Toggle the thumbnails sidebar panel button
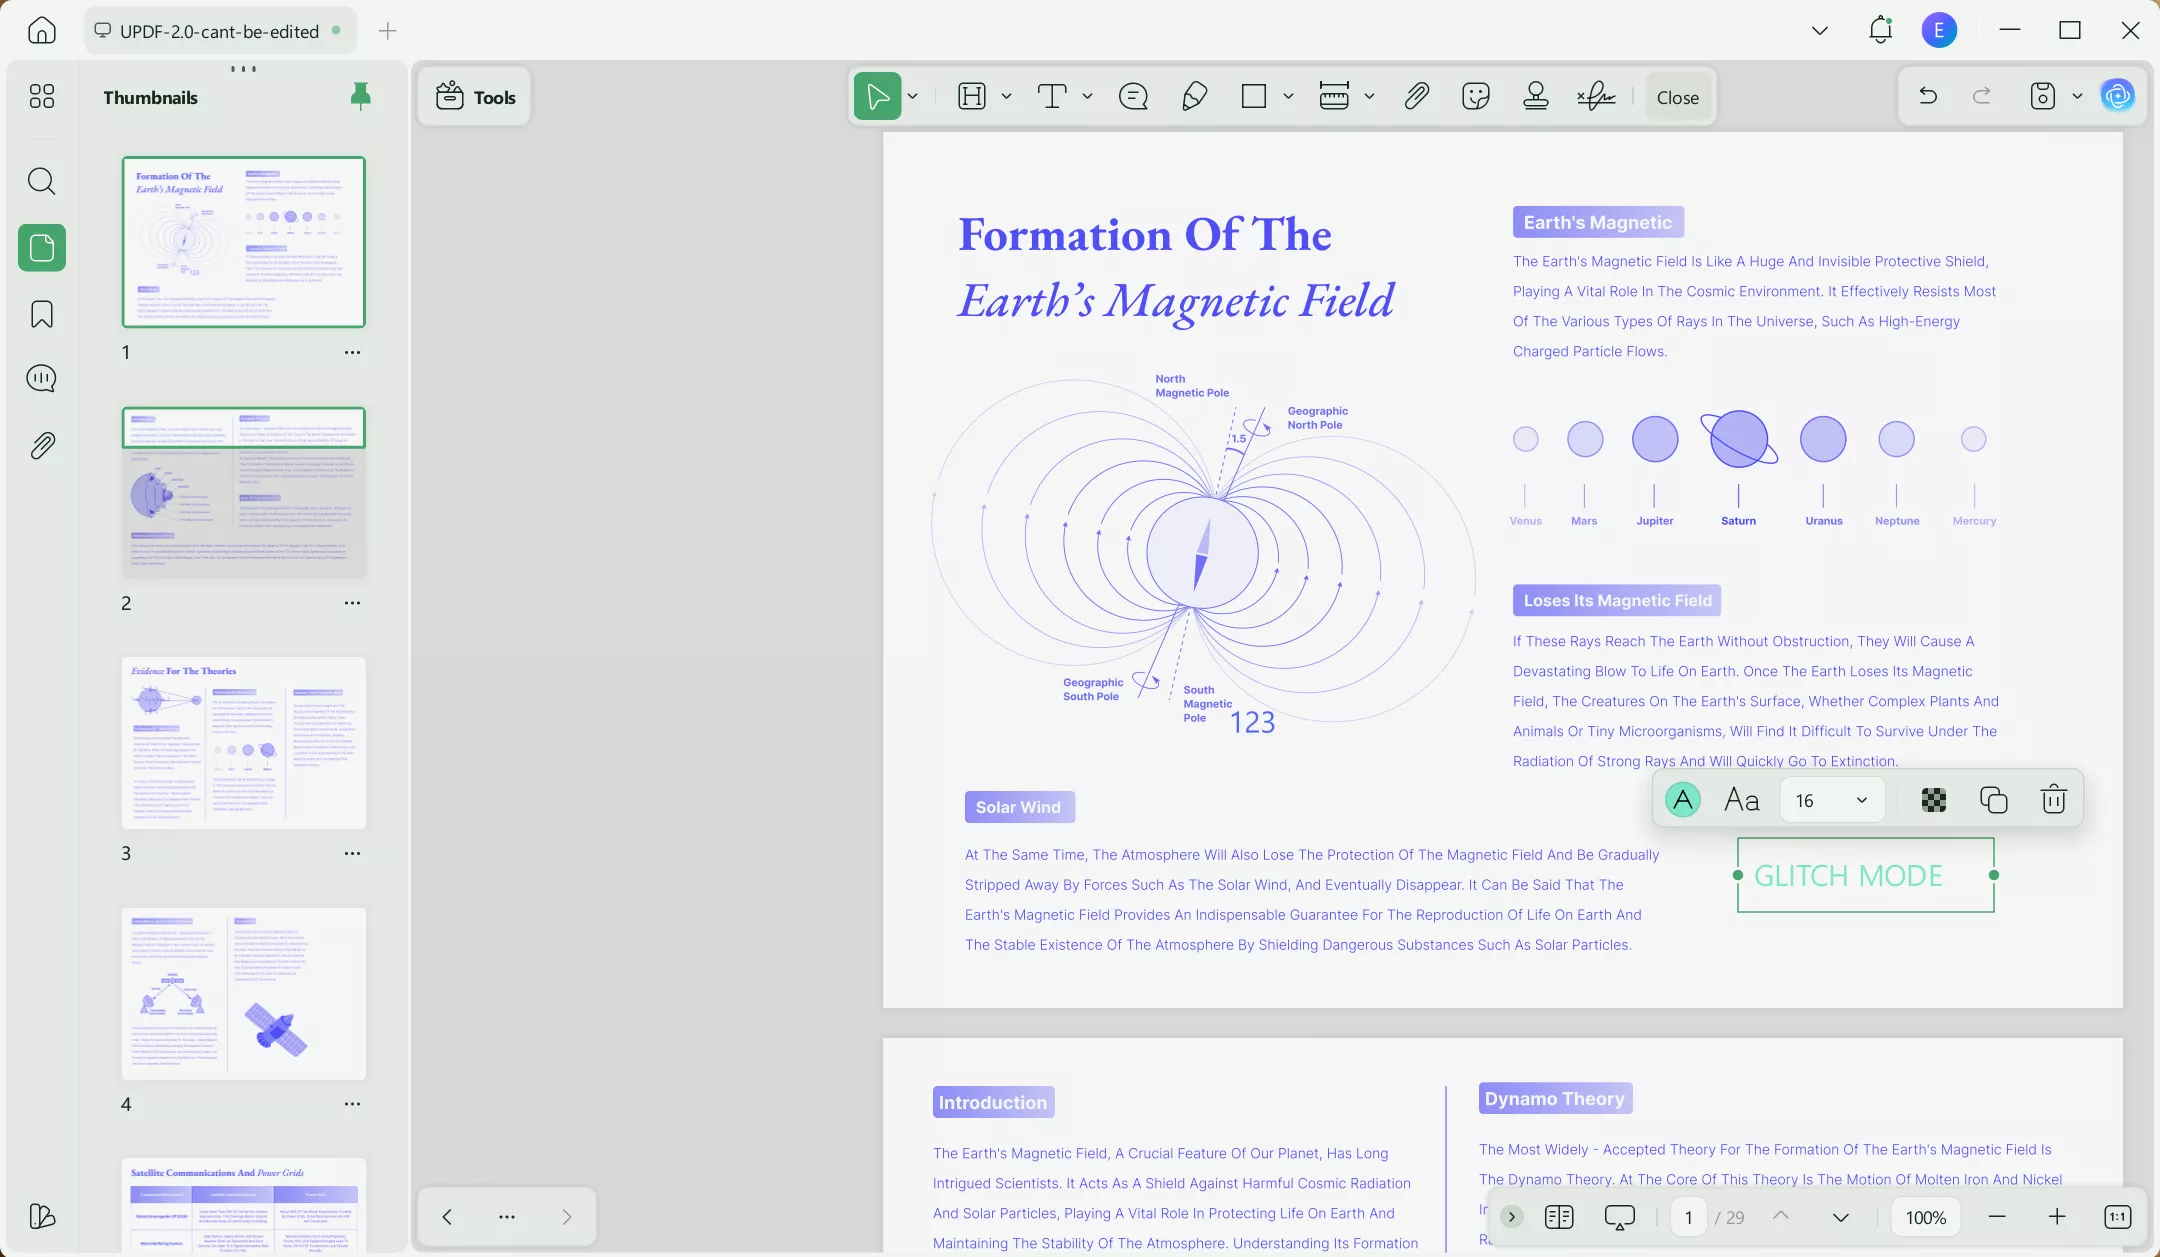 click(x=42, y=248)
